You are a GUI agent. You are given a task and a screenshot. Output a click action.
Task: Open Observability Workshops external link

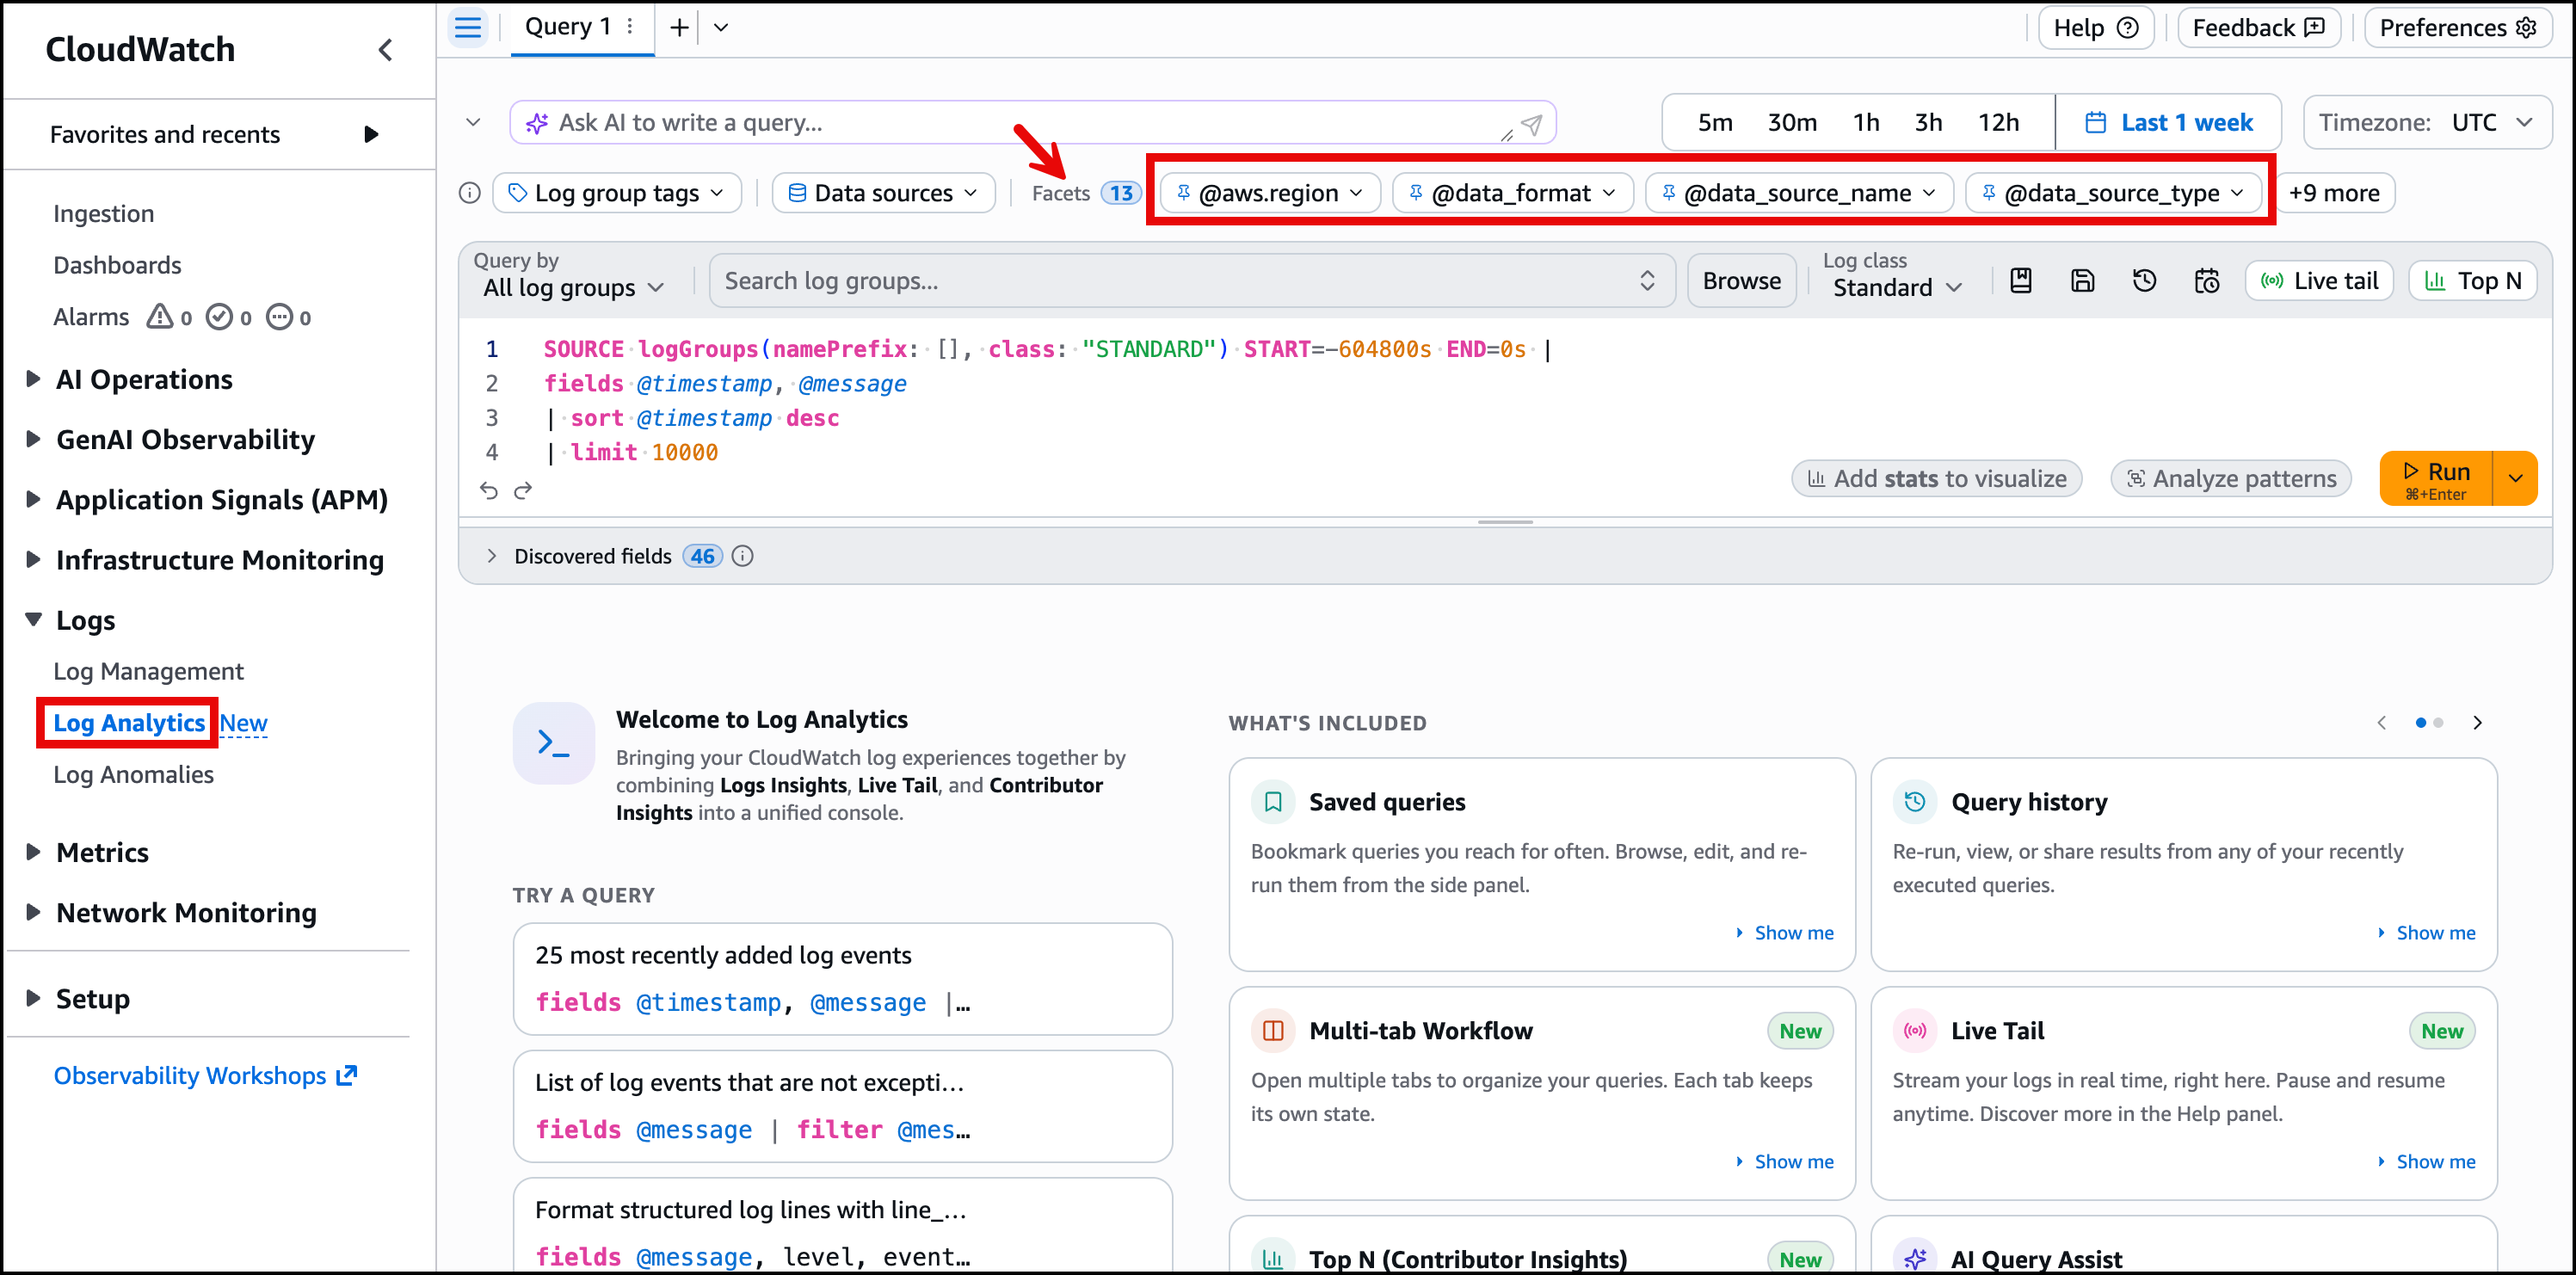click(205, 1075)
